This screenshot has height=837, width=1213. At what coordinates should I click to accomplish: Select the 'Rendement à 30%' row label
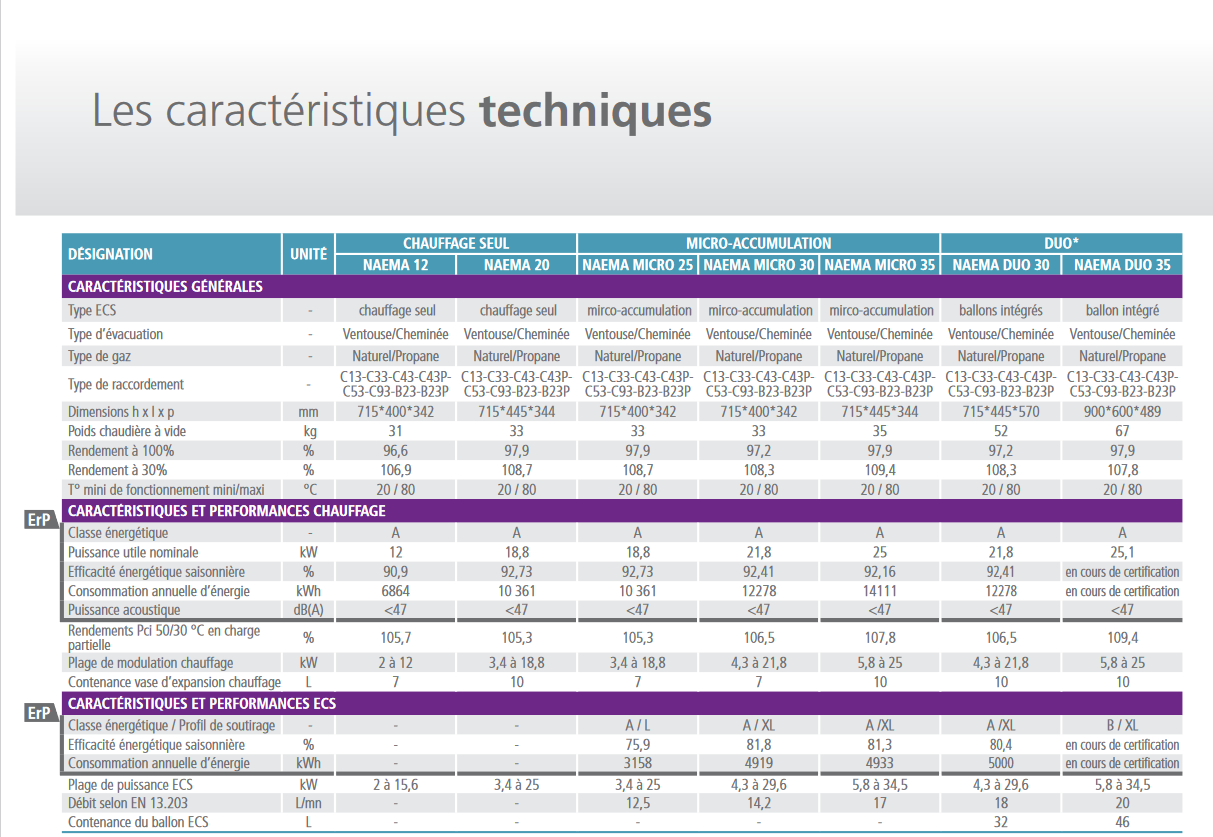[x=118, y=470]
